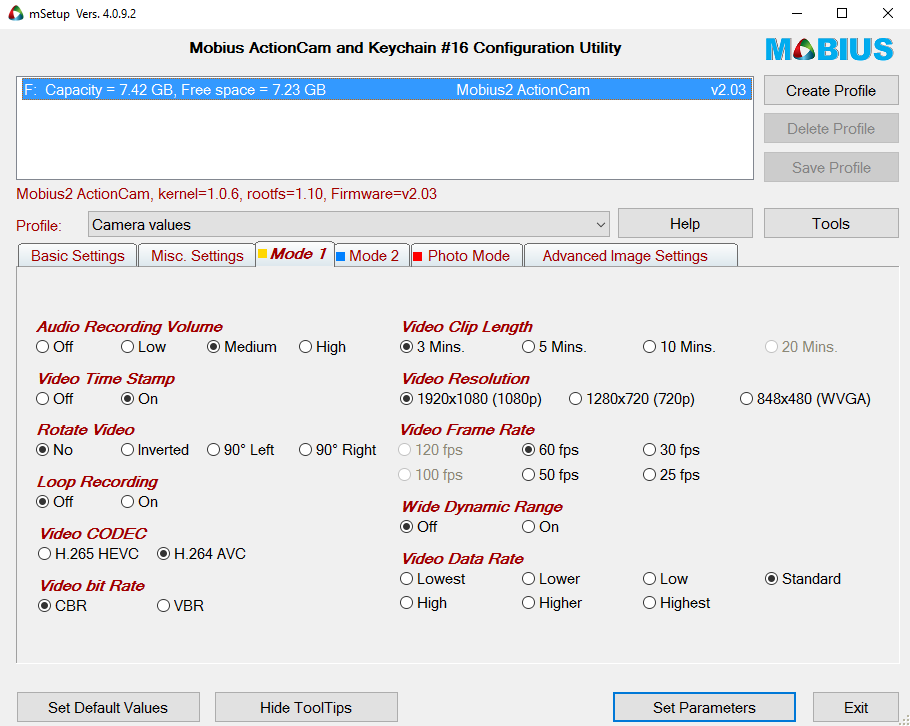
Task: Choose 60 fps frame rate
Action: 550,450
